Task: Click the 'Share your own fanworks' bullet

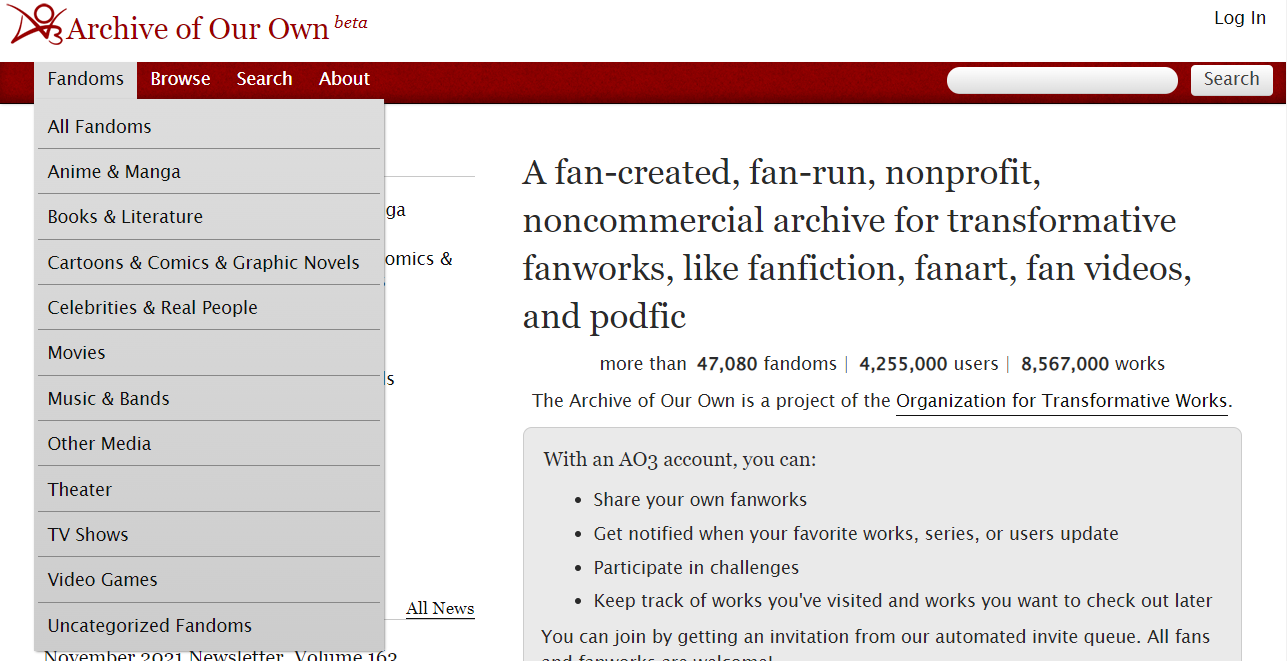Action: click(x=700, y=500)
